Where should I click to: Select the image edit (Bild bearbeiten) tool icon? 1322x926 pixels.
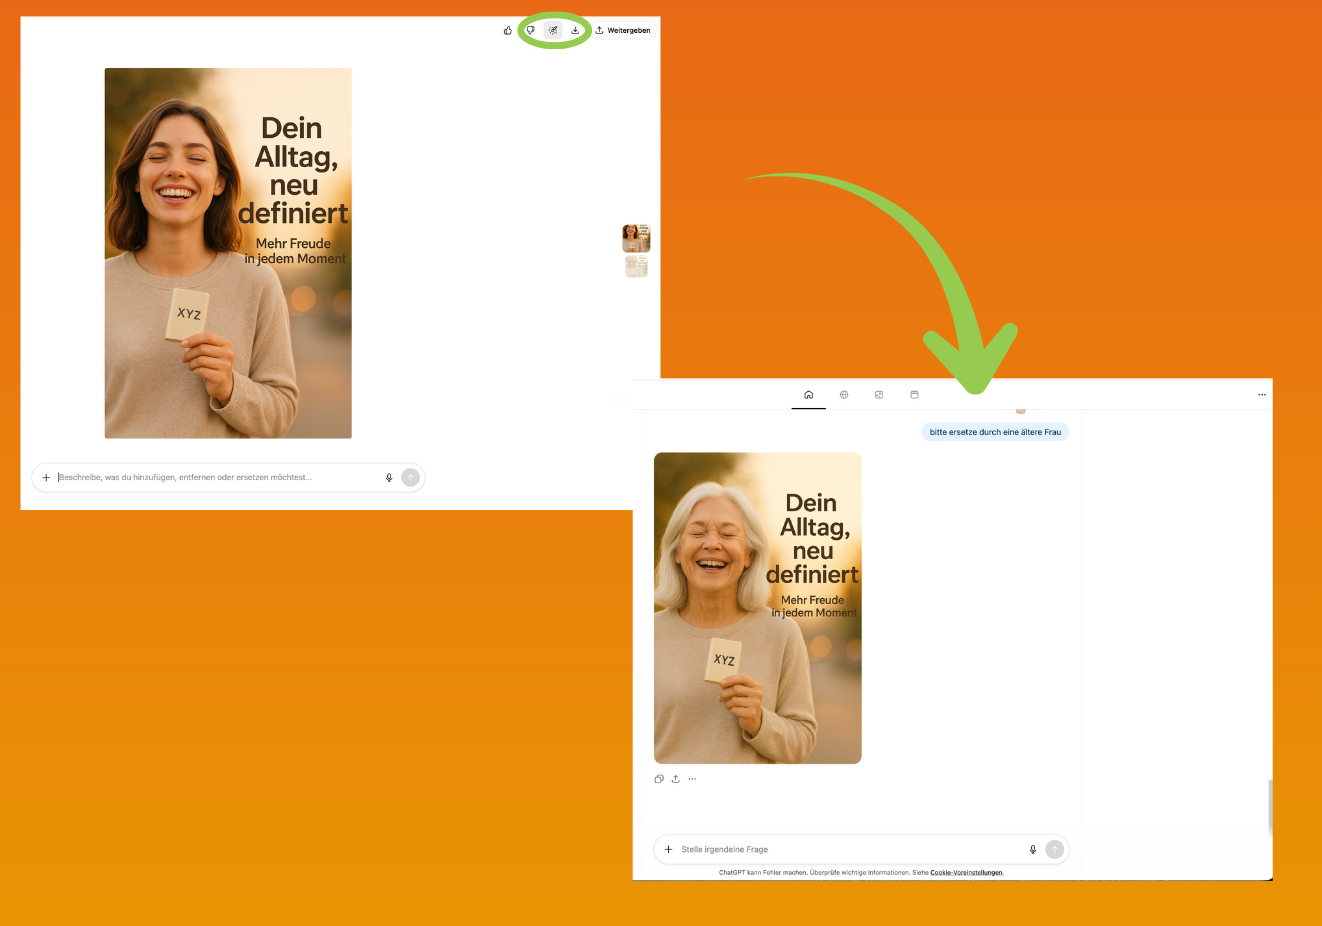pyautogui.click(x=552, y=30)
